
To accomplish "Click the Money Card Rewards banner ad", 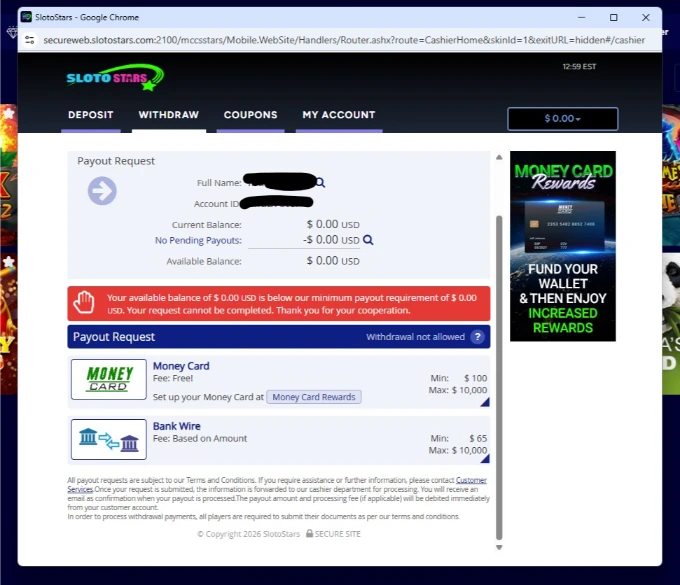I will point(563,246).
